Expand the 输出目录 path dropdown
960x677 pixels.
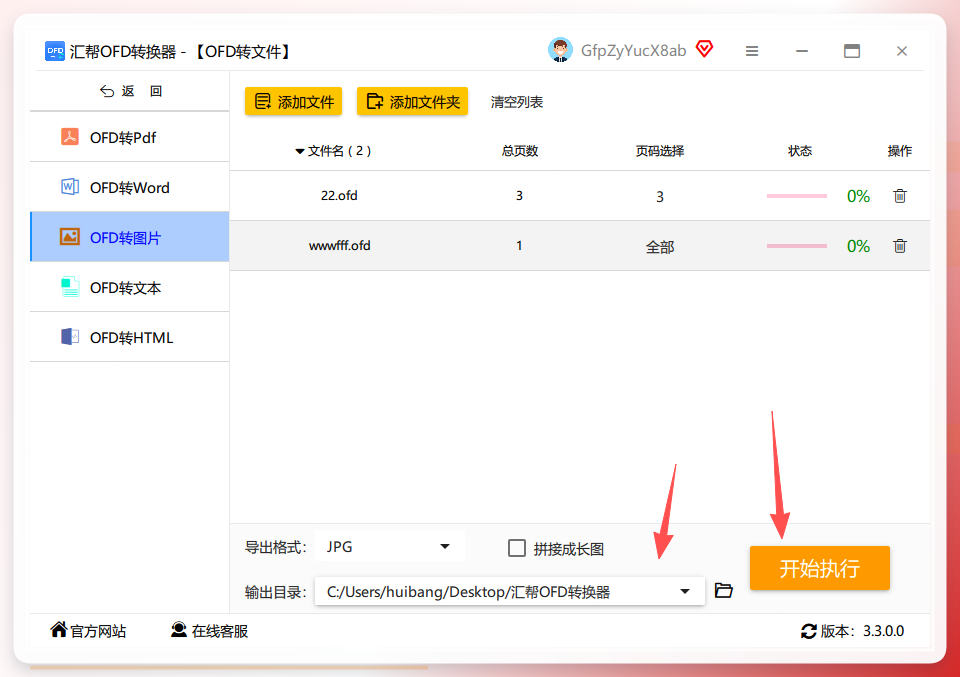684,591
